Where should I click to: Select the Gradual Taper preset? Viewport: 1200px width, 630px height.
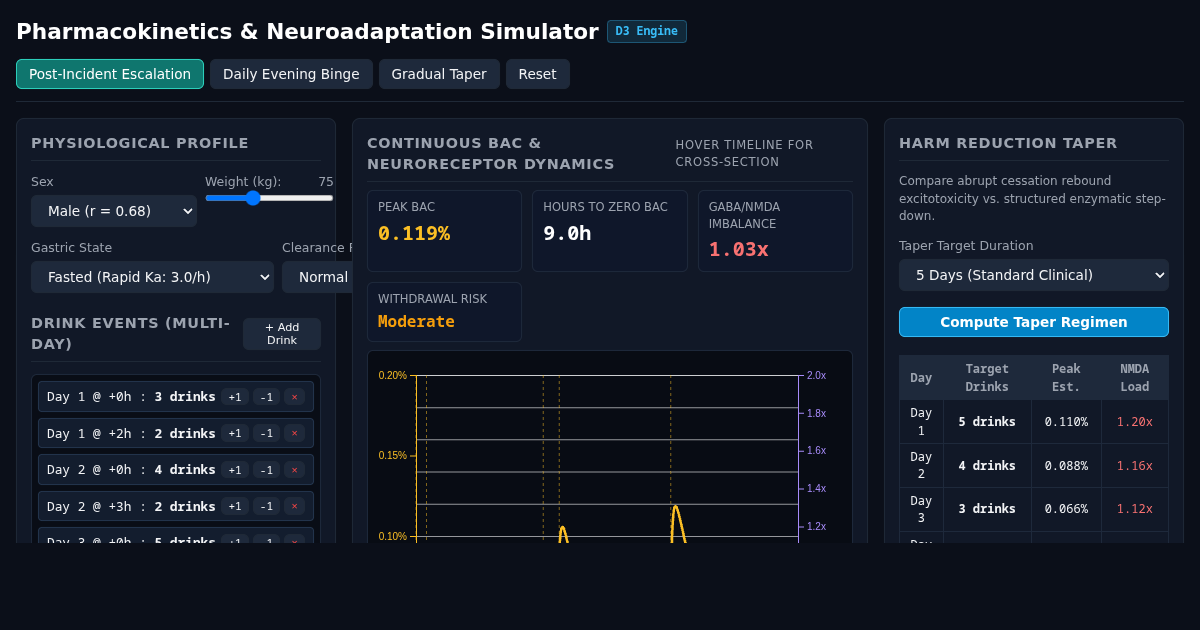click(439, 74)
